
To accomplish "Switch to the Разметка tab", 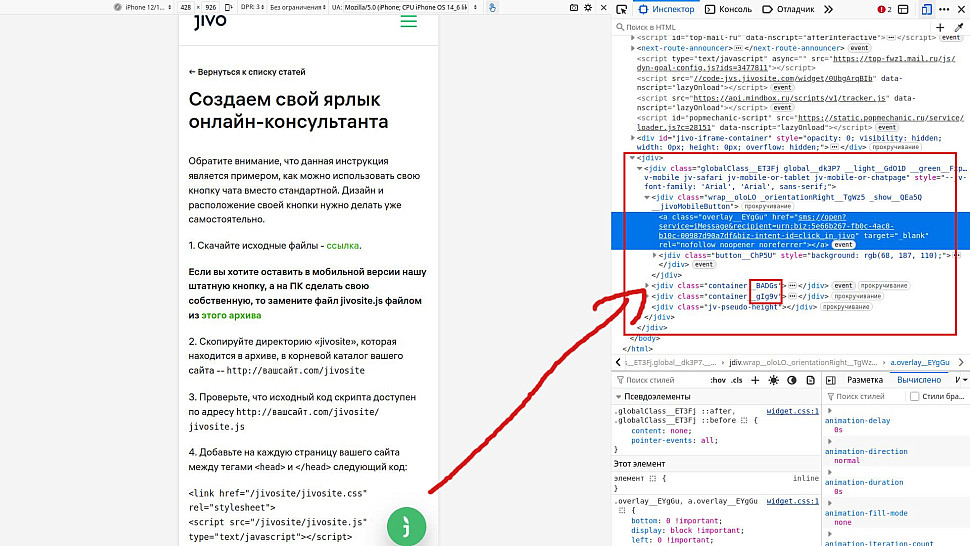I will point(864,380).
